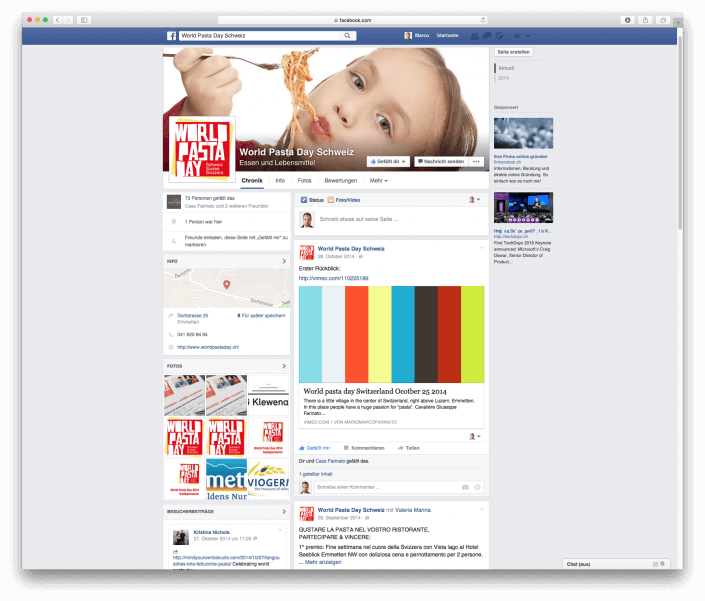Click Nachricht senden button
Image resolution: width=705 pixels, height=601 pixels.
441,161
